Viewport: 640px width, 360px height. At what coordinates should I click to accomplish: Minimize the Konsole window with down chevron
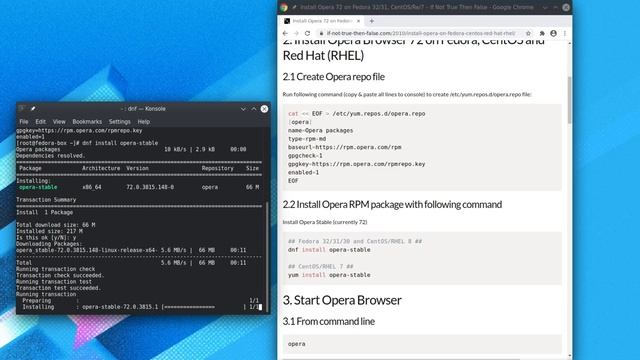243,109
